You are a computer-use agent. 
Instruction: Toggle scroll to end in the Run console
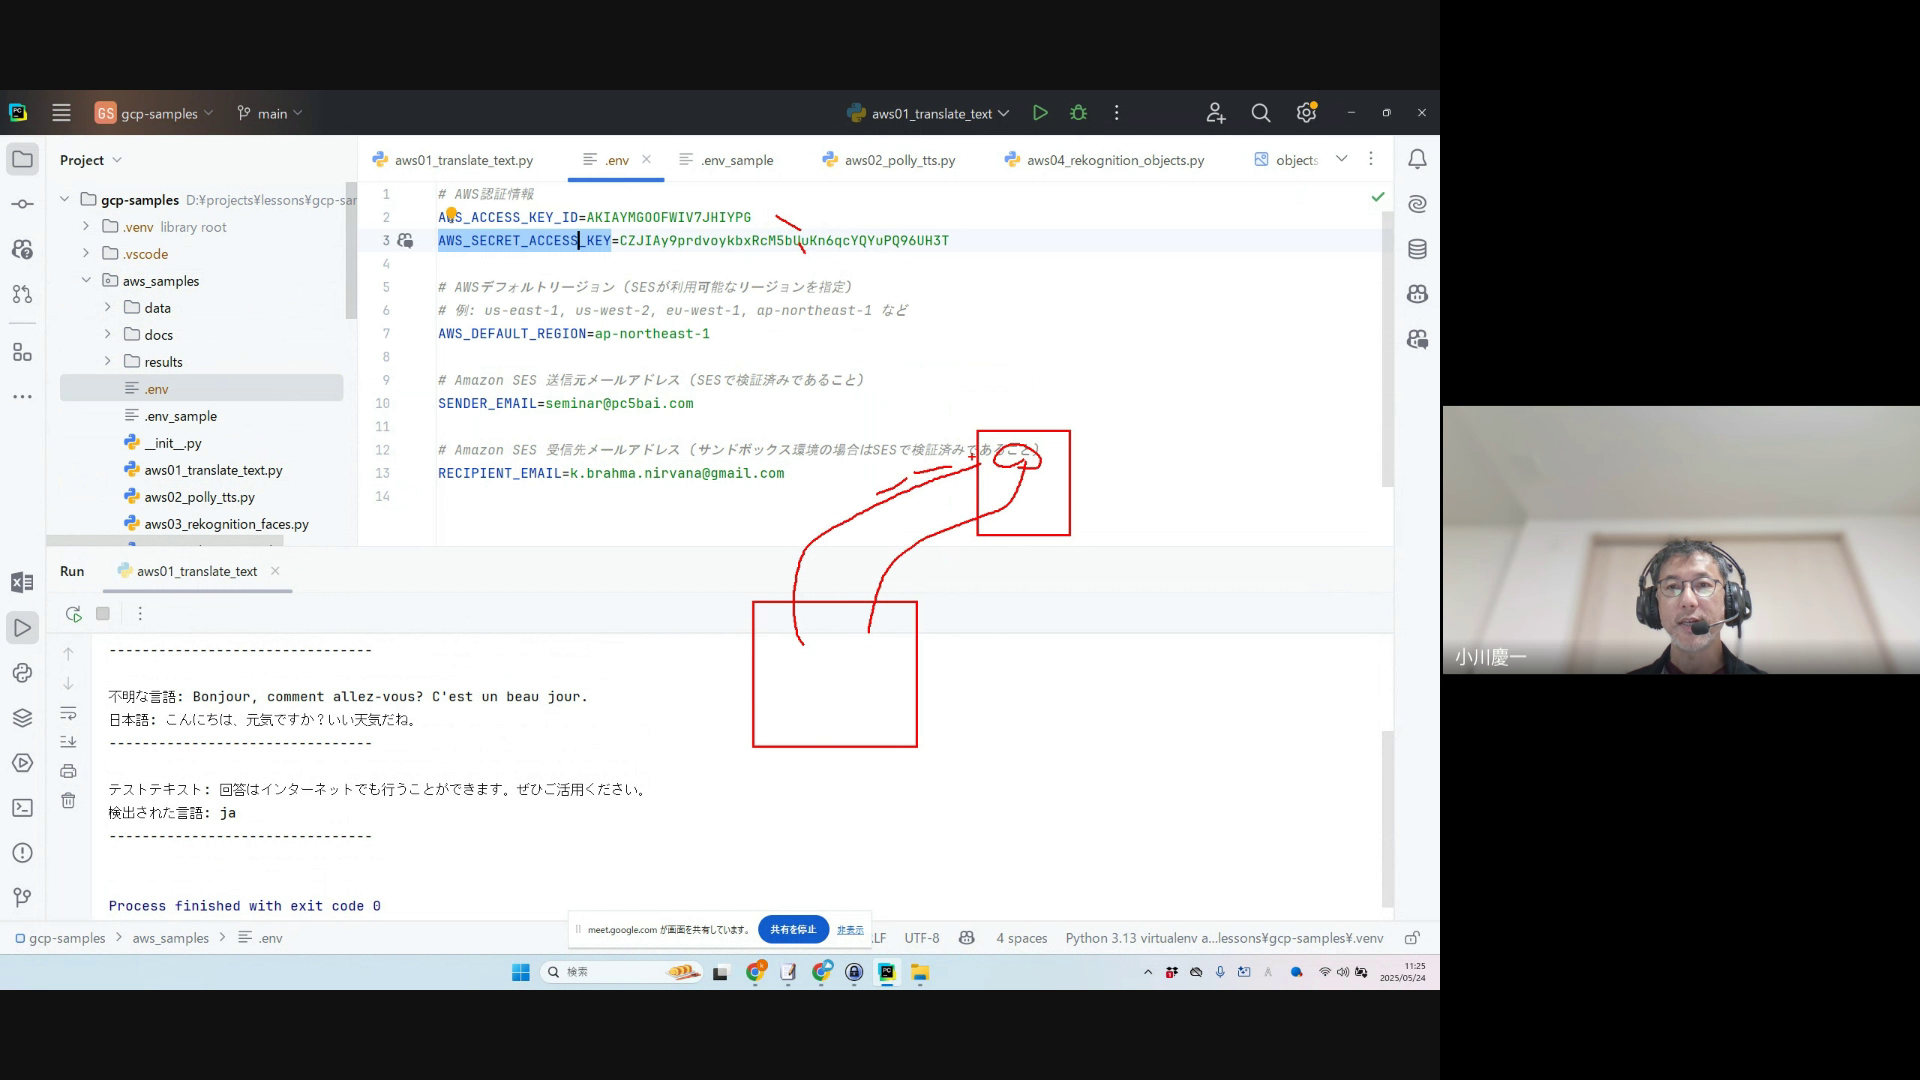pos(68,742)
